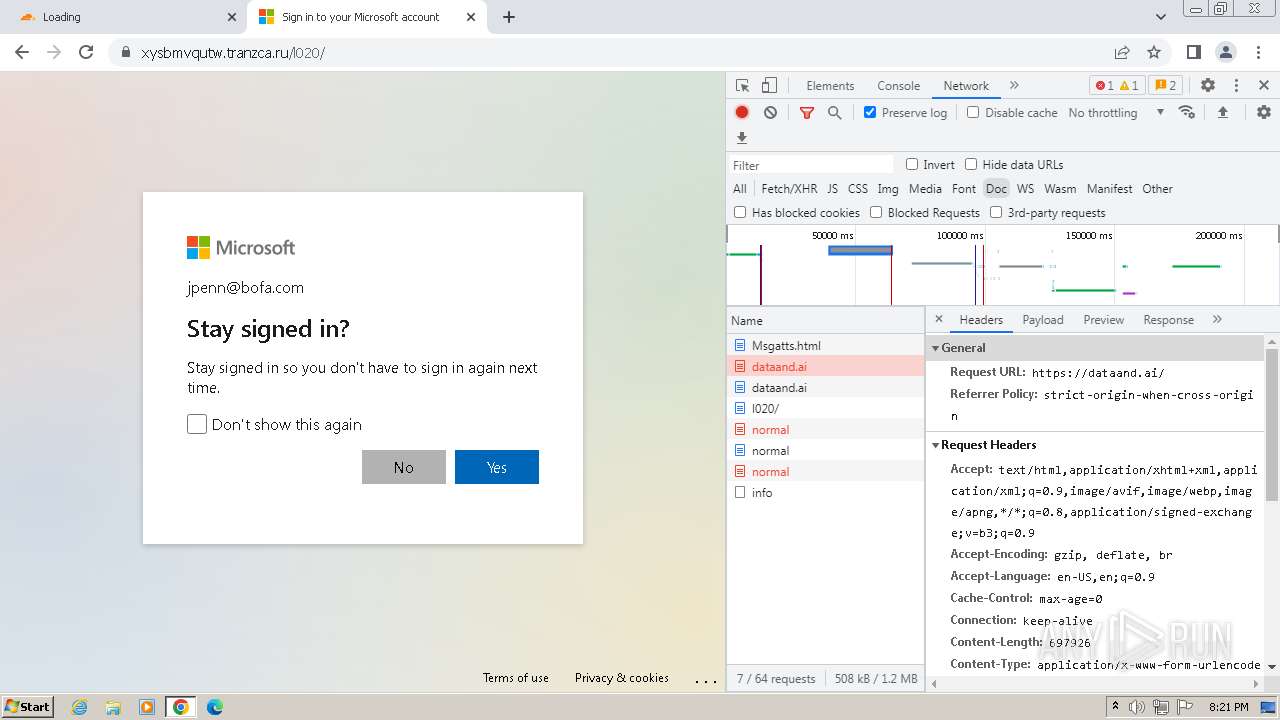
Task: Open the Chrome profile avatar
Action: coord(1225,52)
